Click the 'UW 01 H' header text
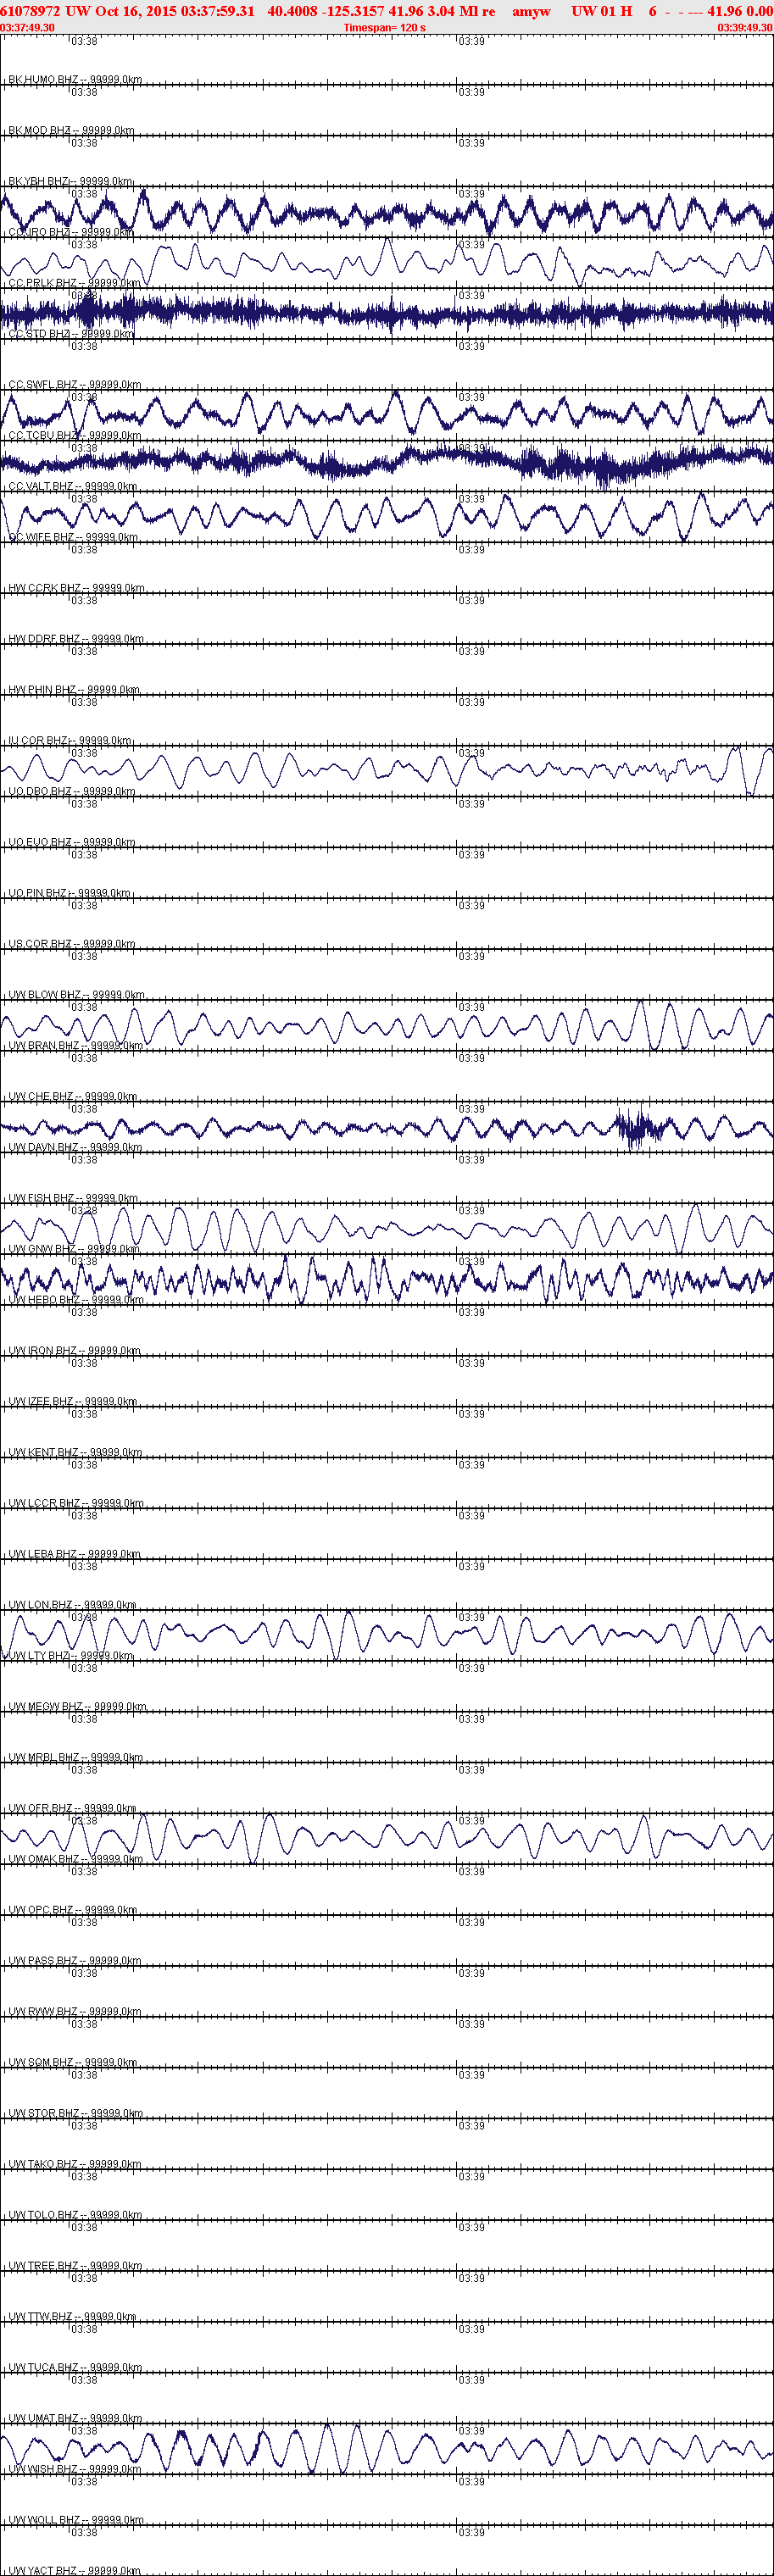The width and height of the screenshot is (774, 2576). click(602, 11)
